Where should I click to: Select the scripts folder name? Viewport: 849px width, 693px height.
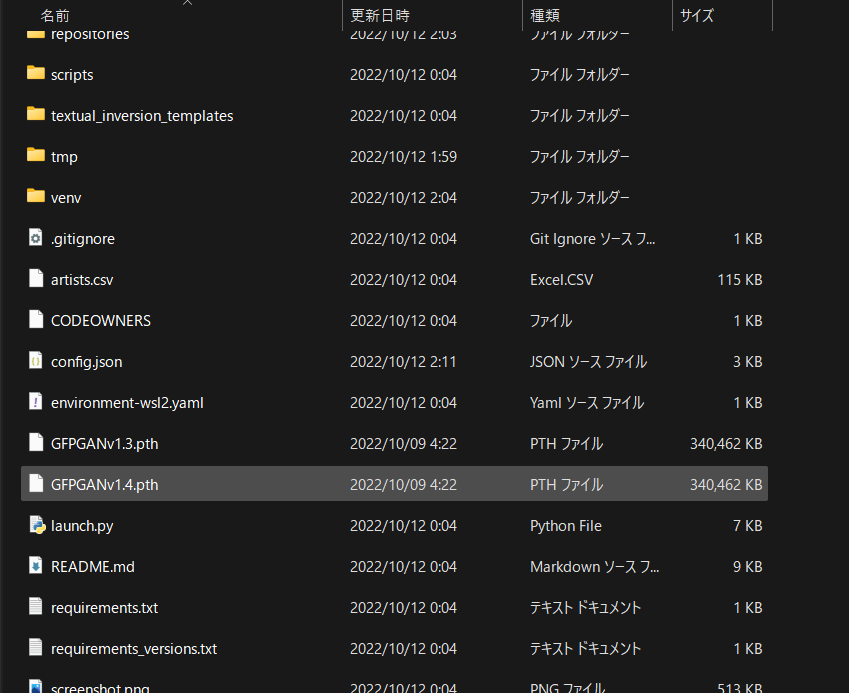click(72, 75)
